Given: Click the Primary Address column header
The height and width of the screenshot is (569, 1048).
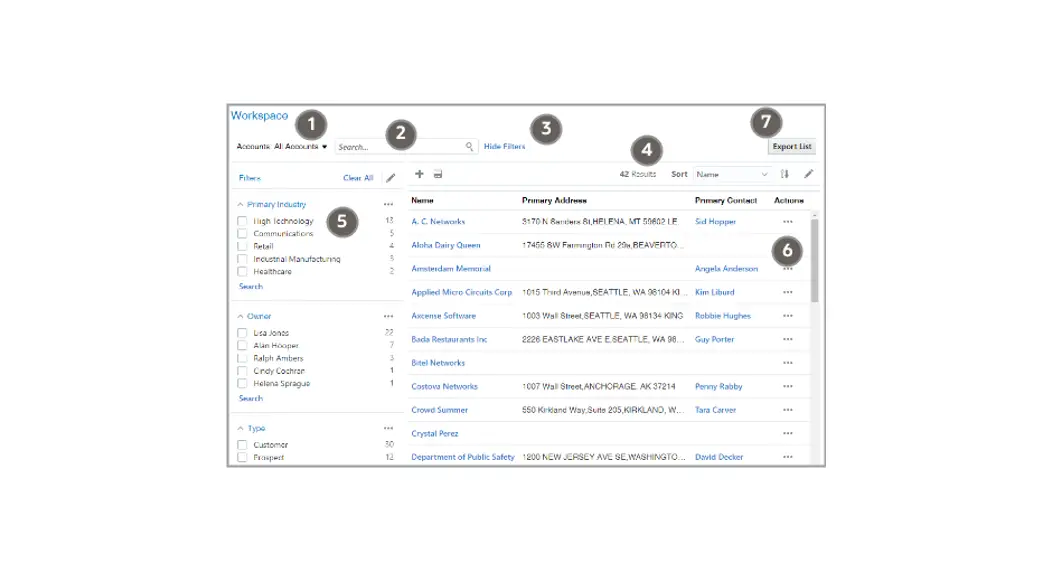Looking at the screenshot, I should click(554, 201).
